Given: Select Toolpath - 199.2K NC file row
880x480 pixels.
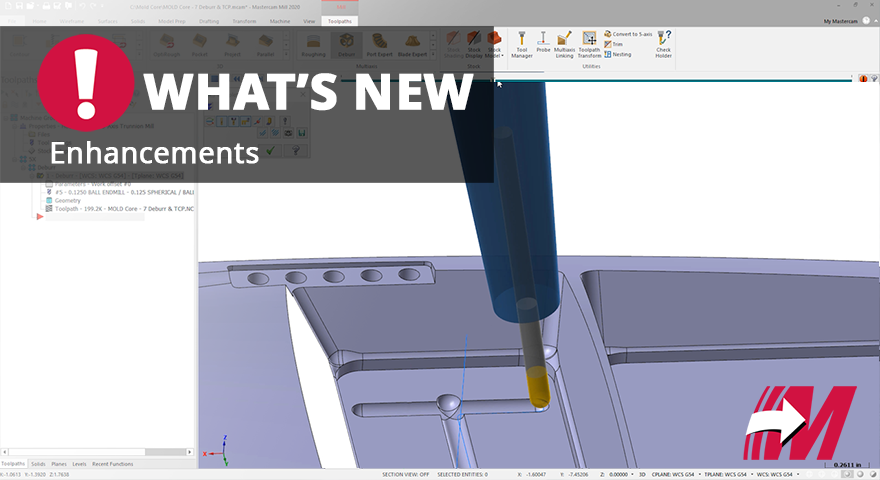Looking at the screenshot, I should [x=120, y=209].
